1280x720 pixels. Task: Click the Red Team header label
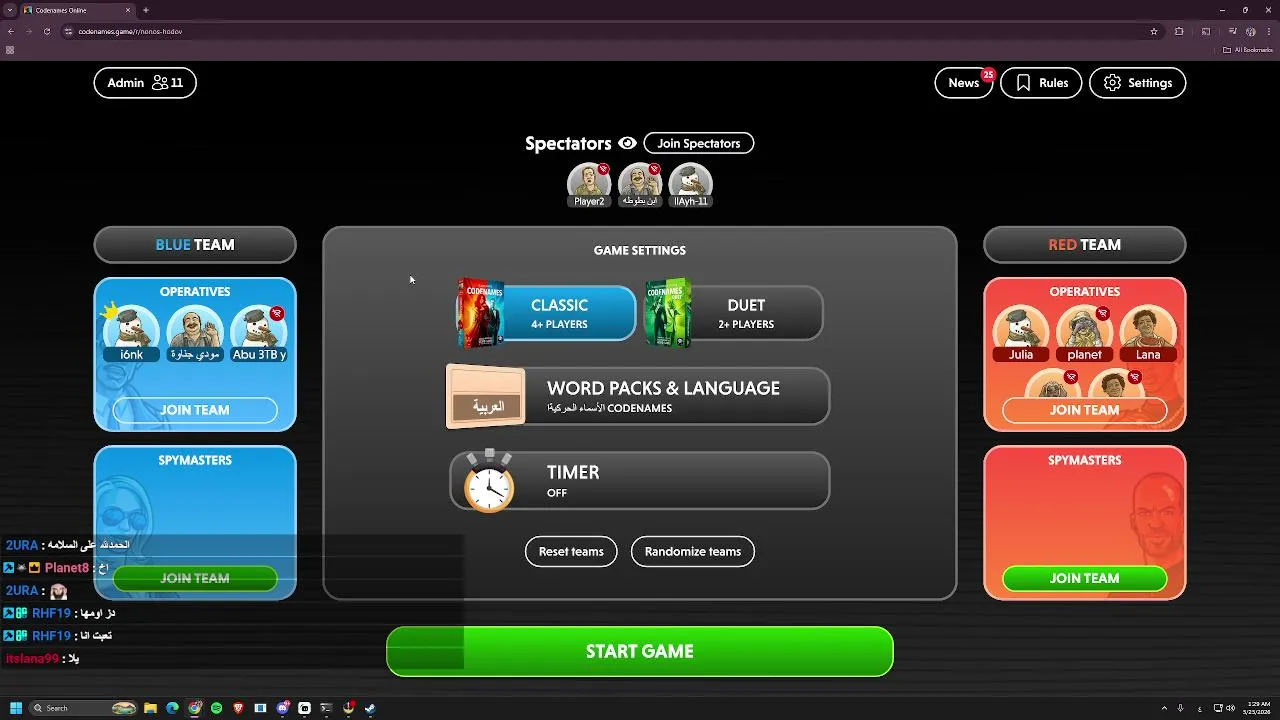(1085, 245)
